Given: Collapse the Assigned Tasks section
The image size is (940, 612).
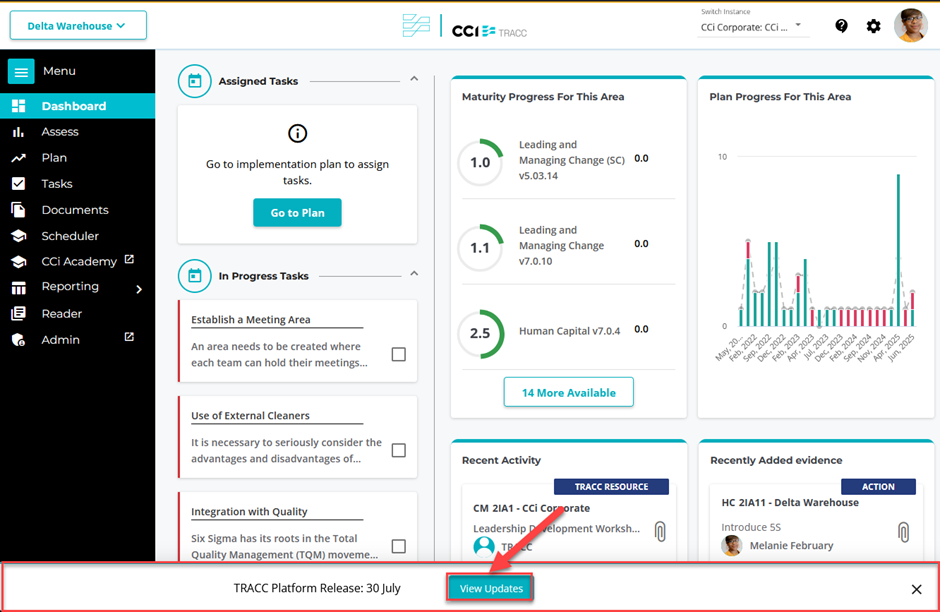Looking at the screenshot, I should click(414, 79).
